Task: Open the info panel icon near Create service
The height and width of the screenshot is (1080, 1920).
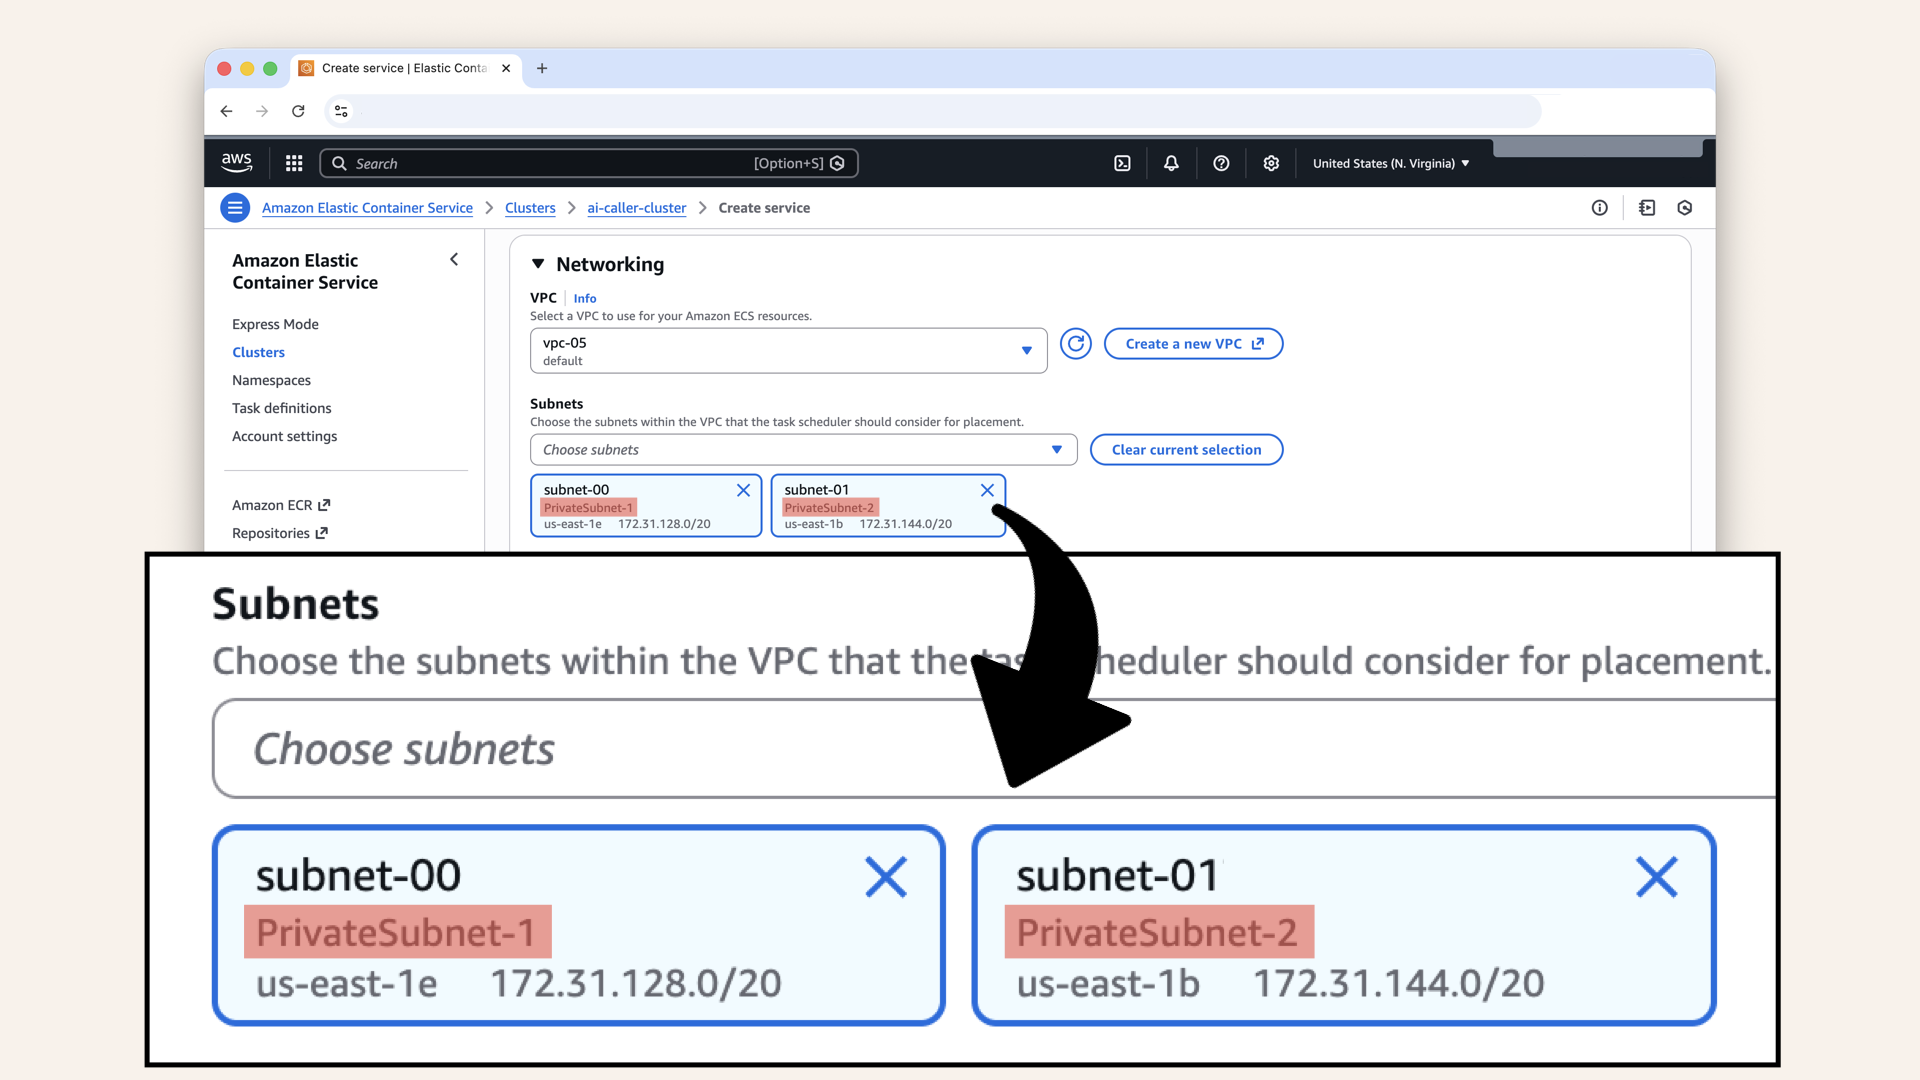Action: pos(1599,207)
